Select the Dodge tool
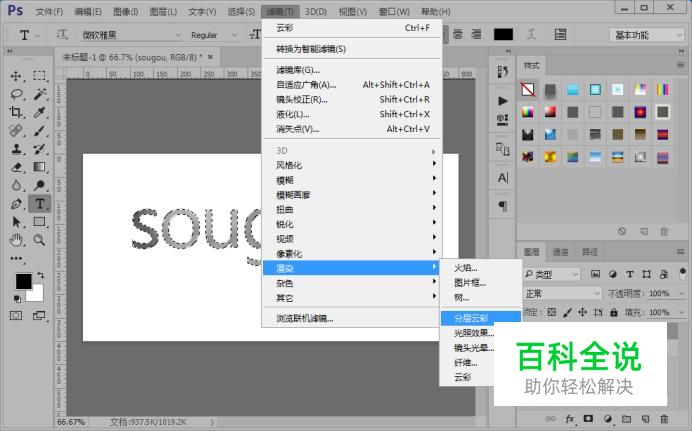The height and width of the screenshot is (431, 692). click(40, 185)
